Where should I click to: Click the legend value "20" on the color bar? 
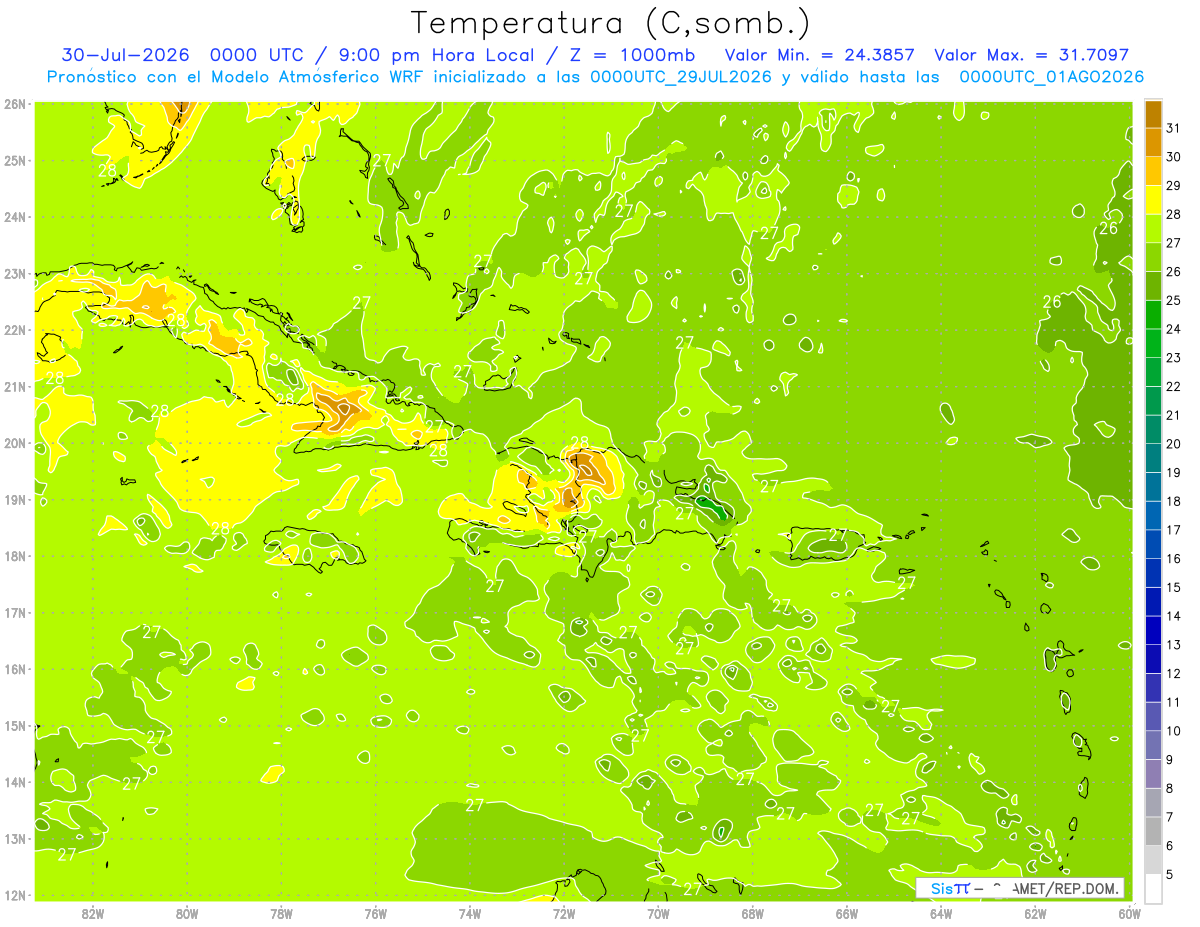point(1174,444)
